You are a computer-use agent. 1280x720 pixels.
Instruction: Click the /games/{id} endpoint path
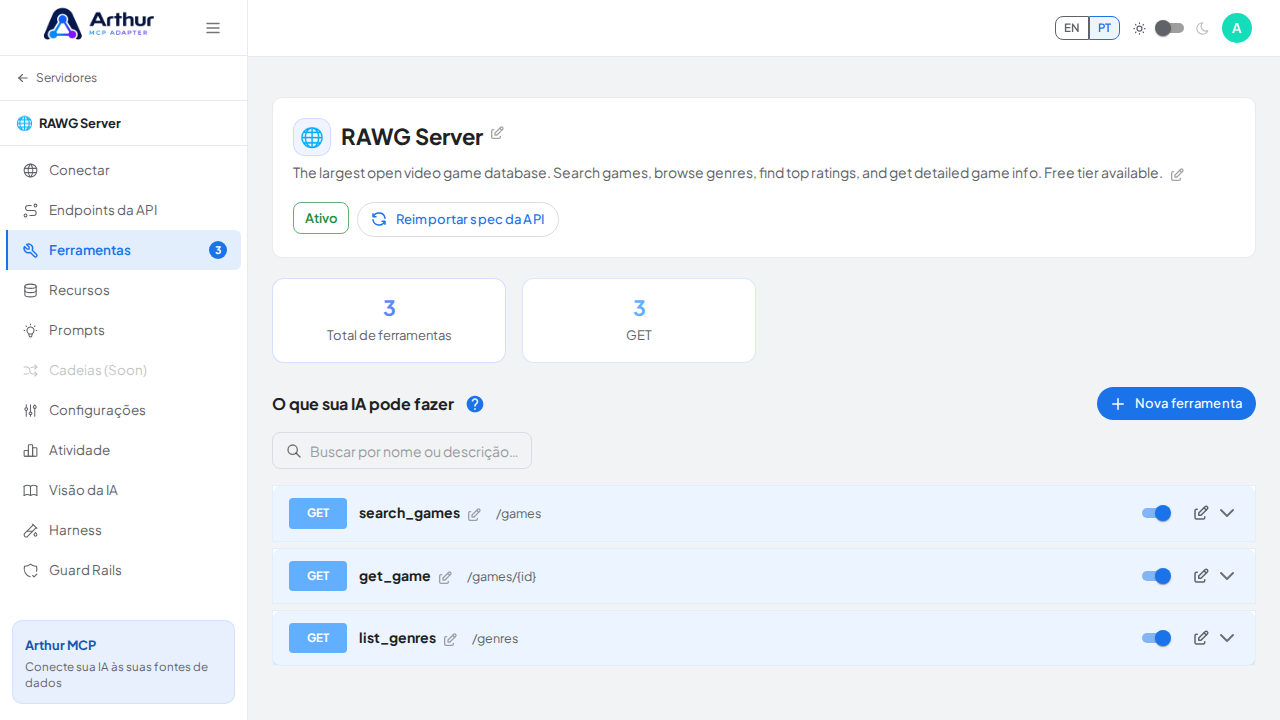coord(501,577)
